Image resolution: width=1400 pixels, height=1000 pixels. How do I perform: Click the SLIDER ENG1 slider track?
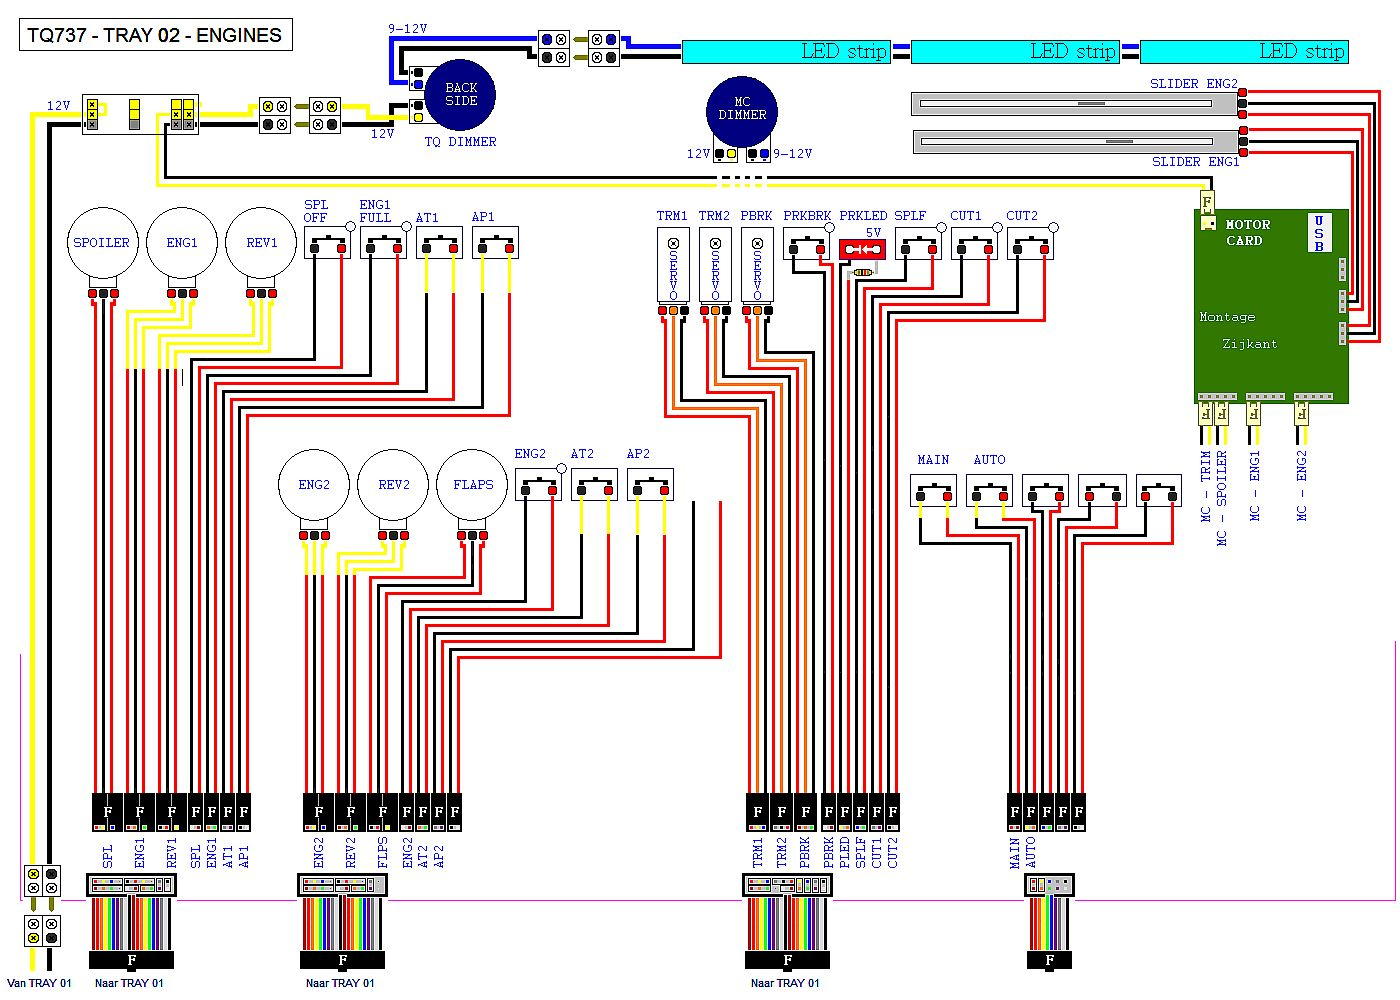tap(1076, 141)
